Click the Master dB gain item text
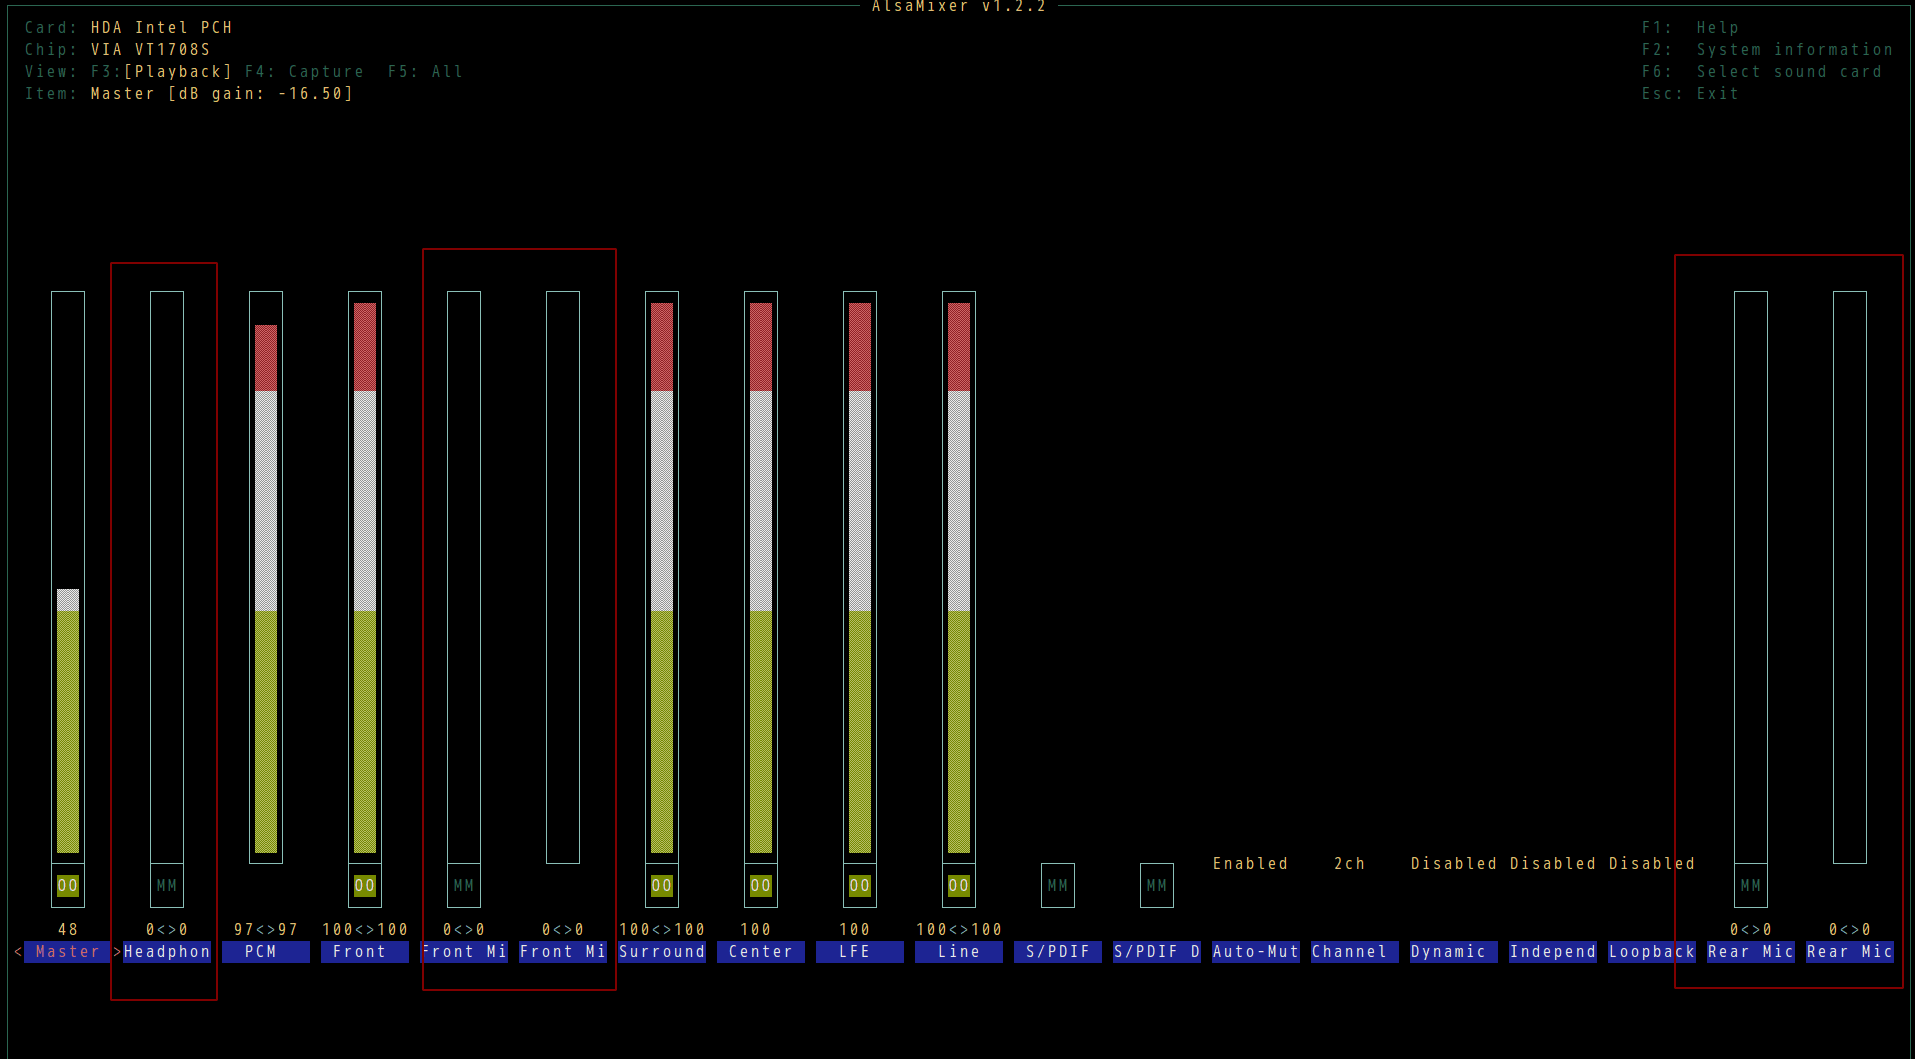The width and height of the screenshot is (1915, 1059). click(x=222, y=94)
